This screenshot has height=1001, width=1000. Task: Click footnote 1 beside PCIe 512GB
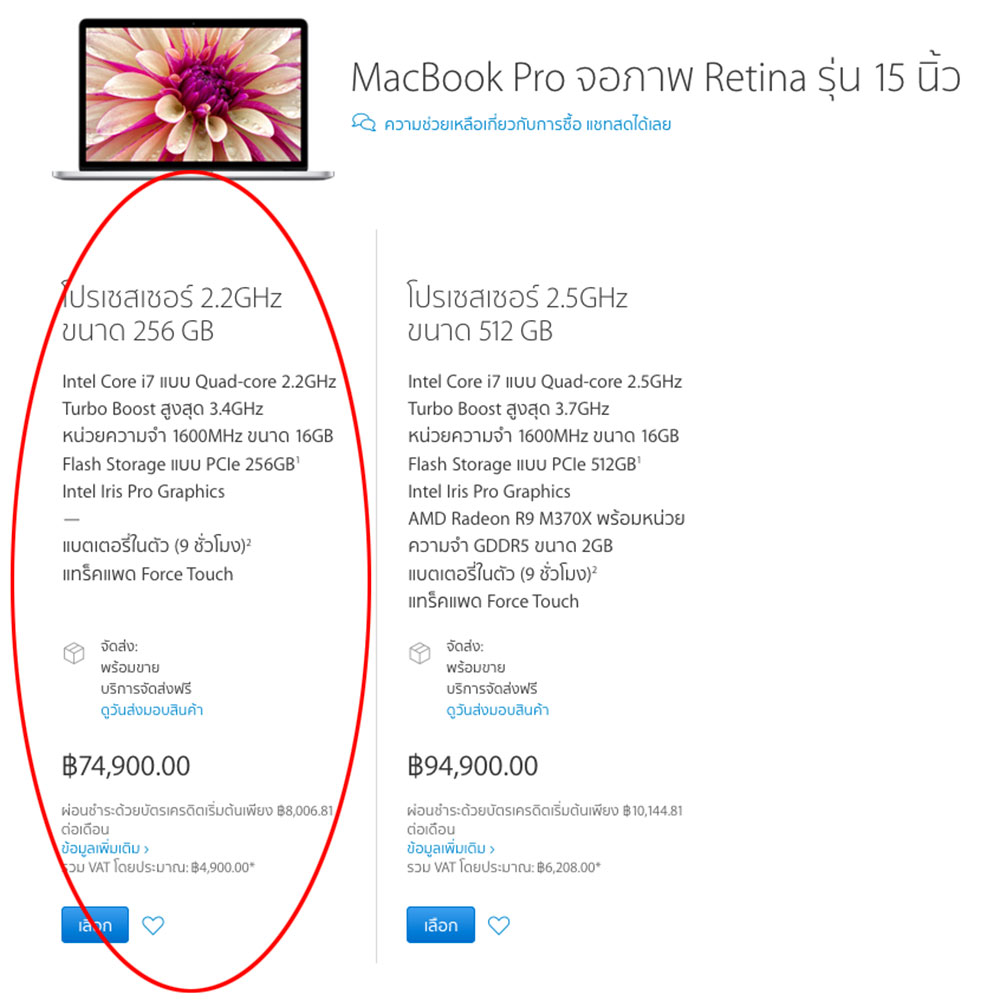[639, 459]
